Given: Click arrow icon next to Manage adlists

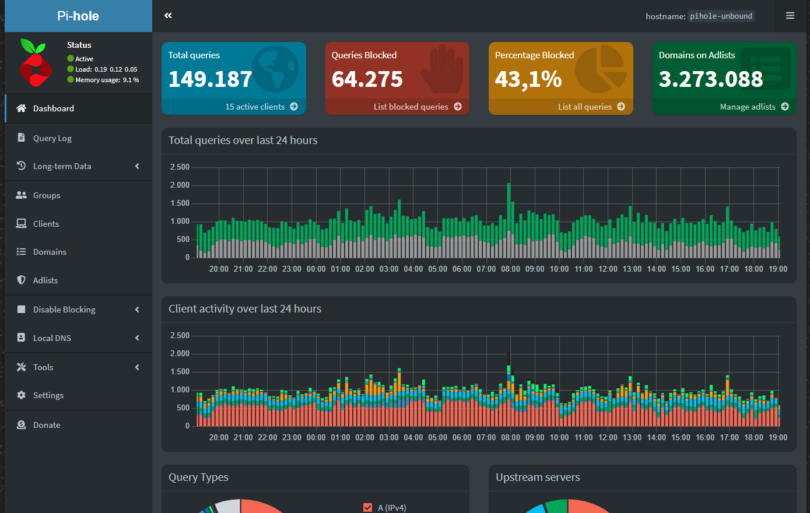Looking at the screenshot, I should coord(785,106).
